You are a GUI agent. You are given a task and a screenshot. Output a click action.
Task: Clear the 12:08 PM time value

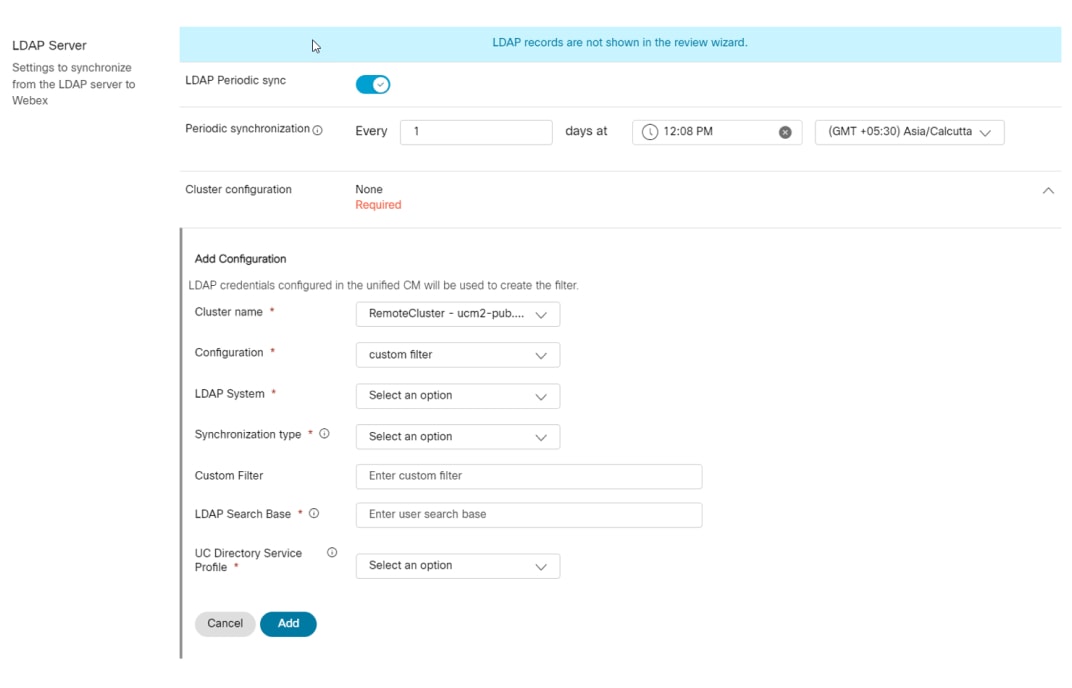point(785,132)
